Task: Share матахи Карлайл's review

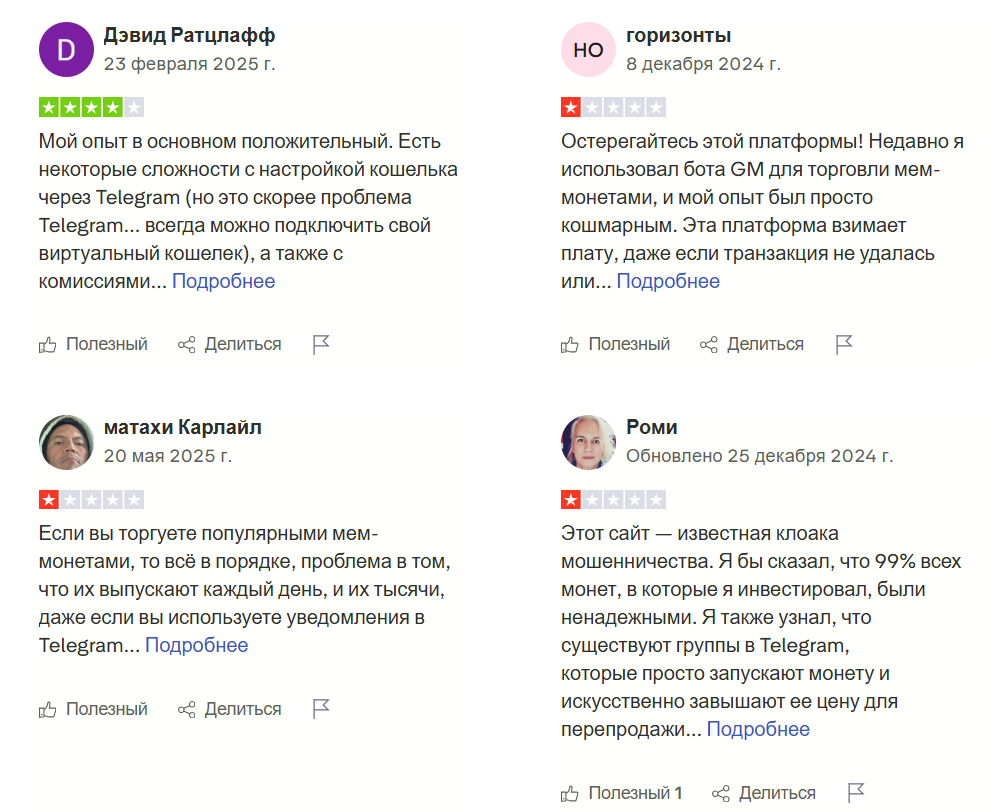Action: click(231, 708)
